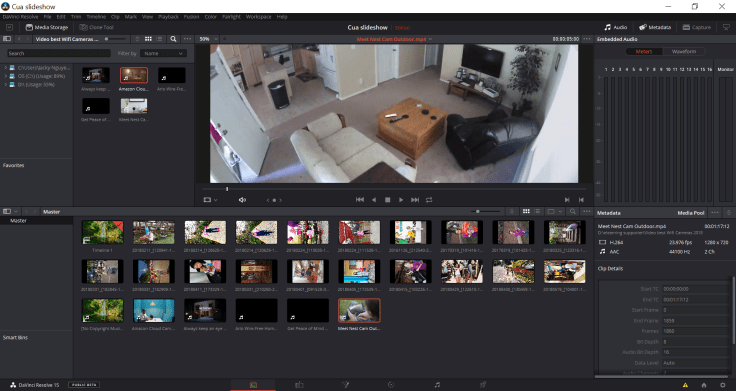Click the media storage search magnifier icon
The height and width of the screenshot is (391, 736).
pyautogui.click(x=173, y=39)
